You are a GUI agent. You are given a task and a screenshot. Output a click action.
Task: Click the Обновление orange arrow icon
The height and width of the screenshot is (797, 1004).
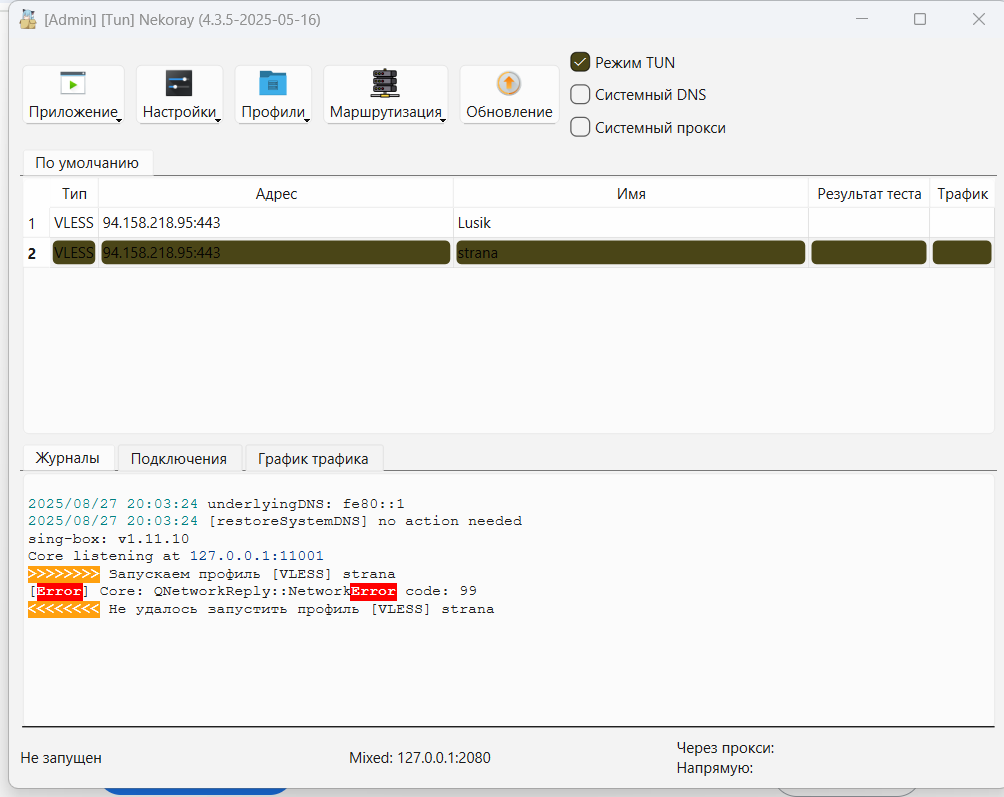(x=508, y=83)
